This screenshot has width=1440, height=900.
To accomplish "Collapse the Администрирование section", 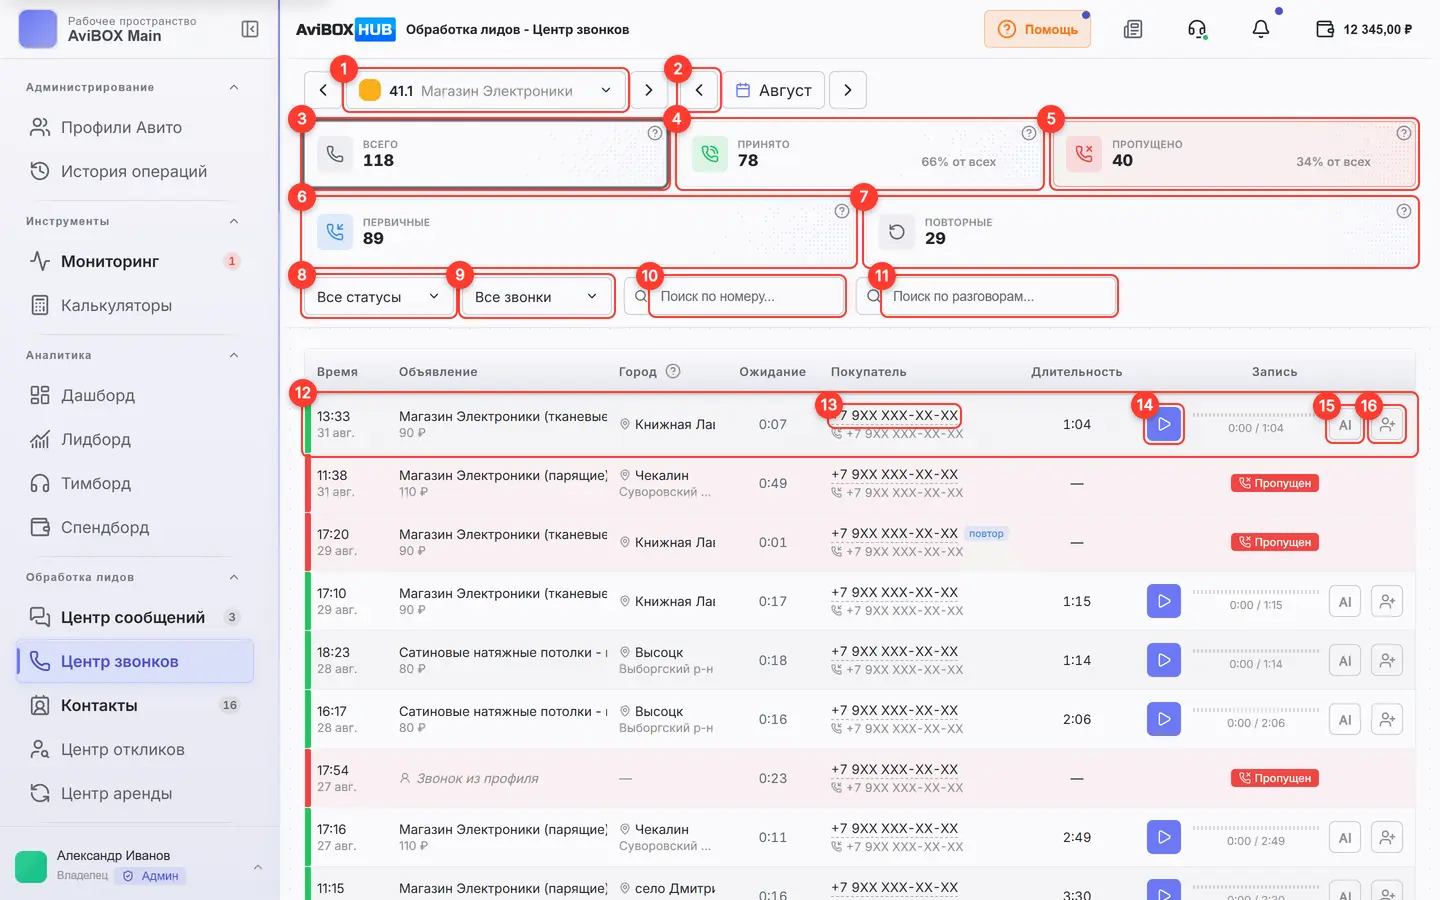I will (x=234, y=87).
